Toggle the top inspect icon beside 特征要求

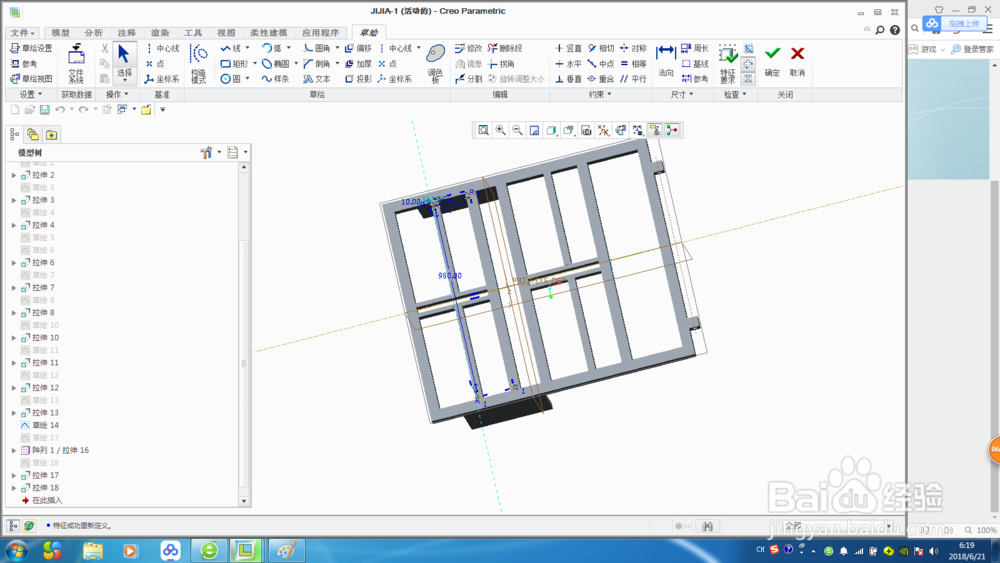pos(749,49)
